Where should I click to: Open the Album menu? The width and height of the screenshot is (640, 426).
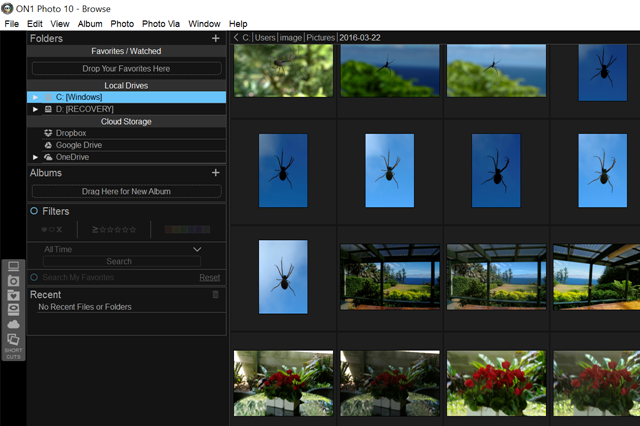90,23
